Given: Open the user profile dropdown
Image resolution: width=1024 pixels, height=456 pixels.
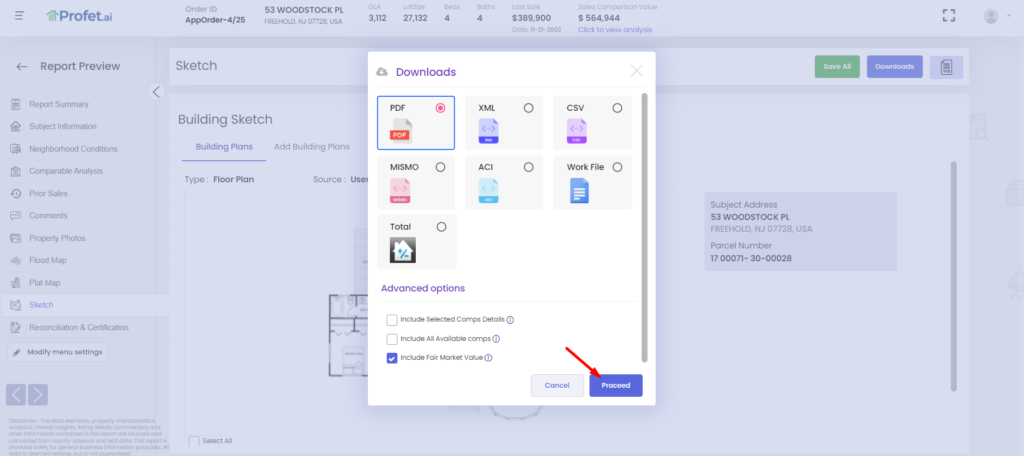Looking at the screenshot, I should click(x=995, y=16).
